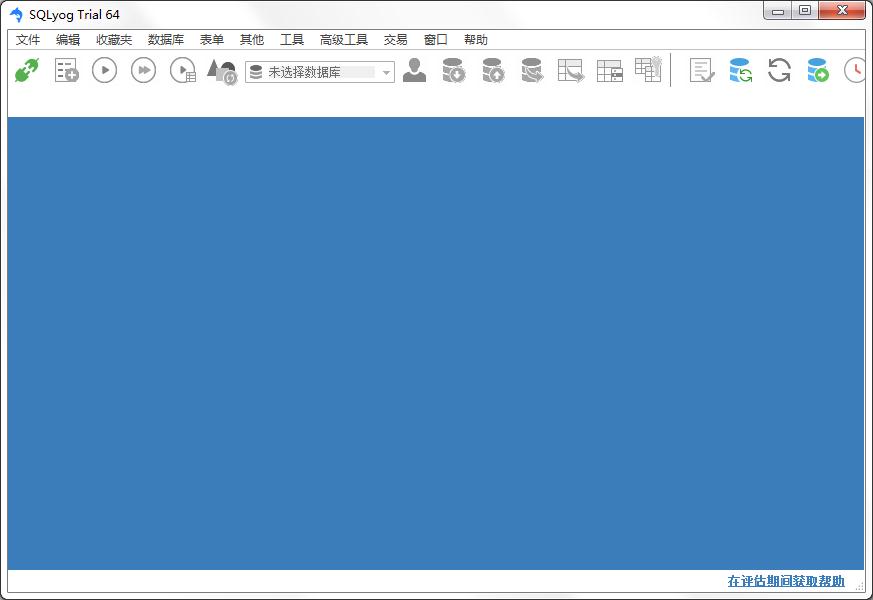Image resolution: width=873 pixels, height=600 pixels.
Task: Open the database selection dropdown arrow
Action: [387, 71]
